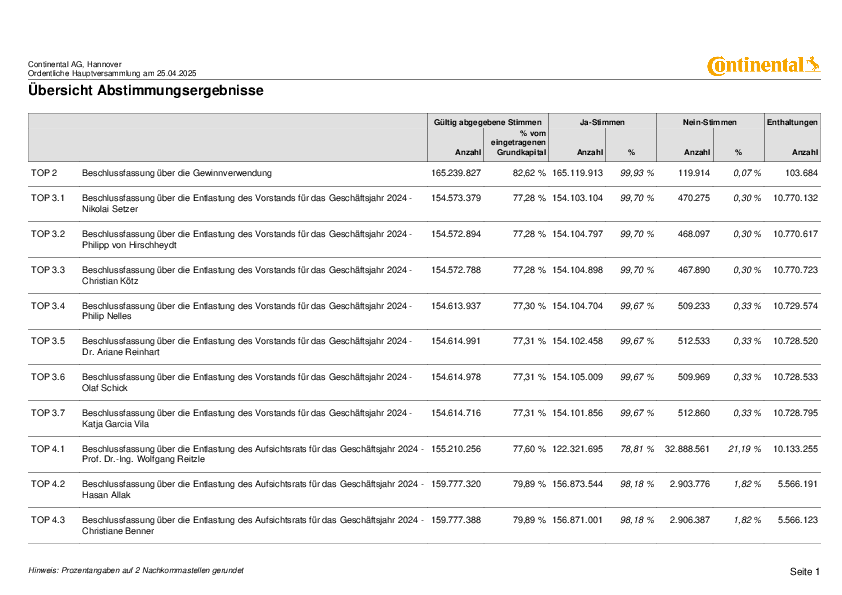Select the heading 'Übersicht Abstimmungsergebnisse'
The height and width of the screenshot is (595, 842).
(146, 90)
